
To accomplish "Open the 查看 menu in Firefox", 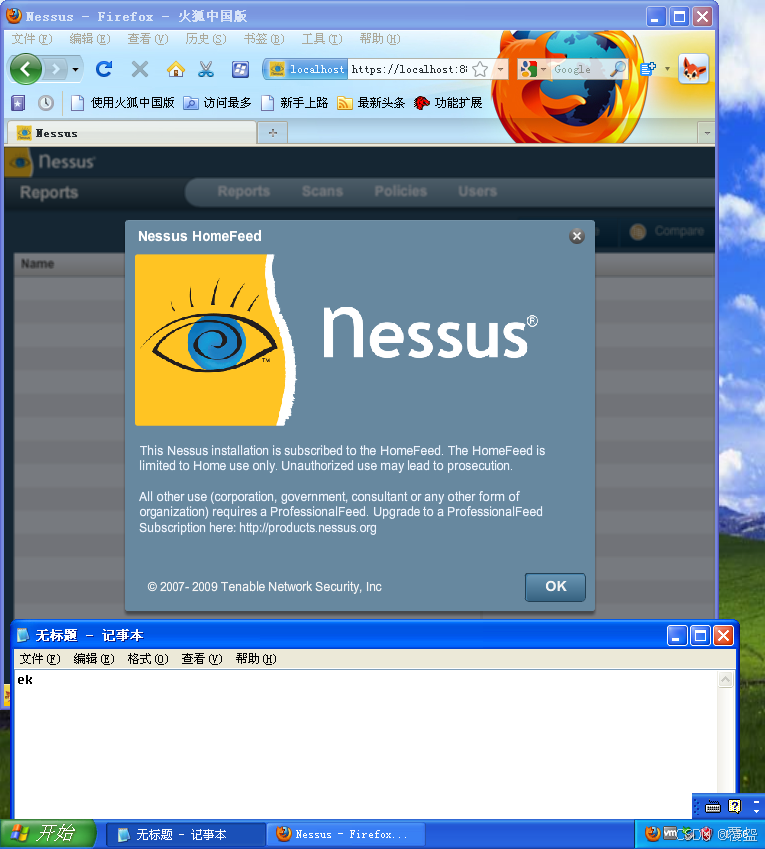I will tap(148, 39).
